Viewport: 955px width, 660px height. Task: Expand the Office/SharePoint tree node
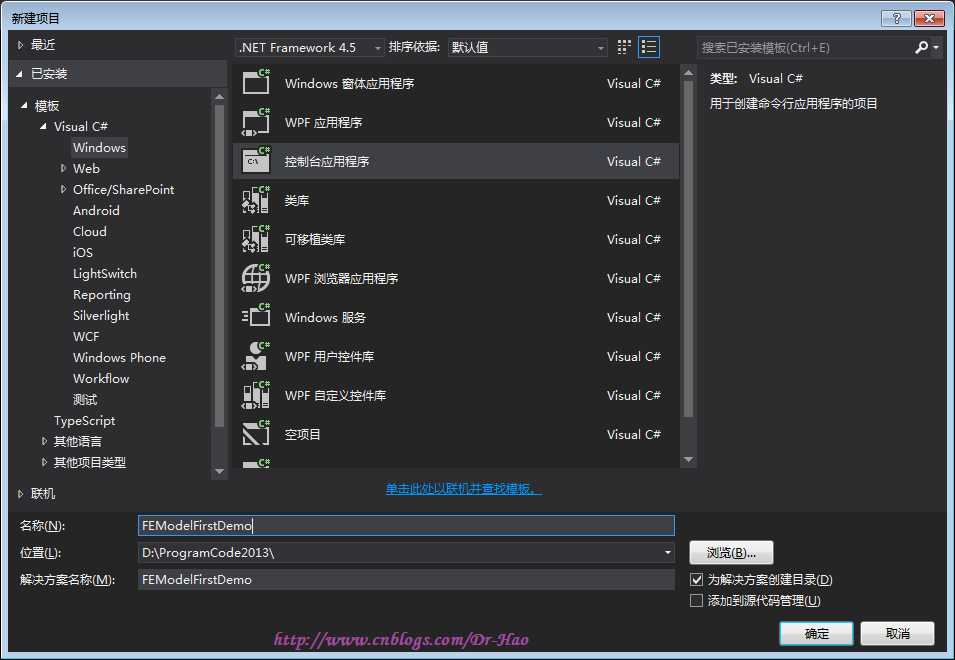point(63,189)
